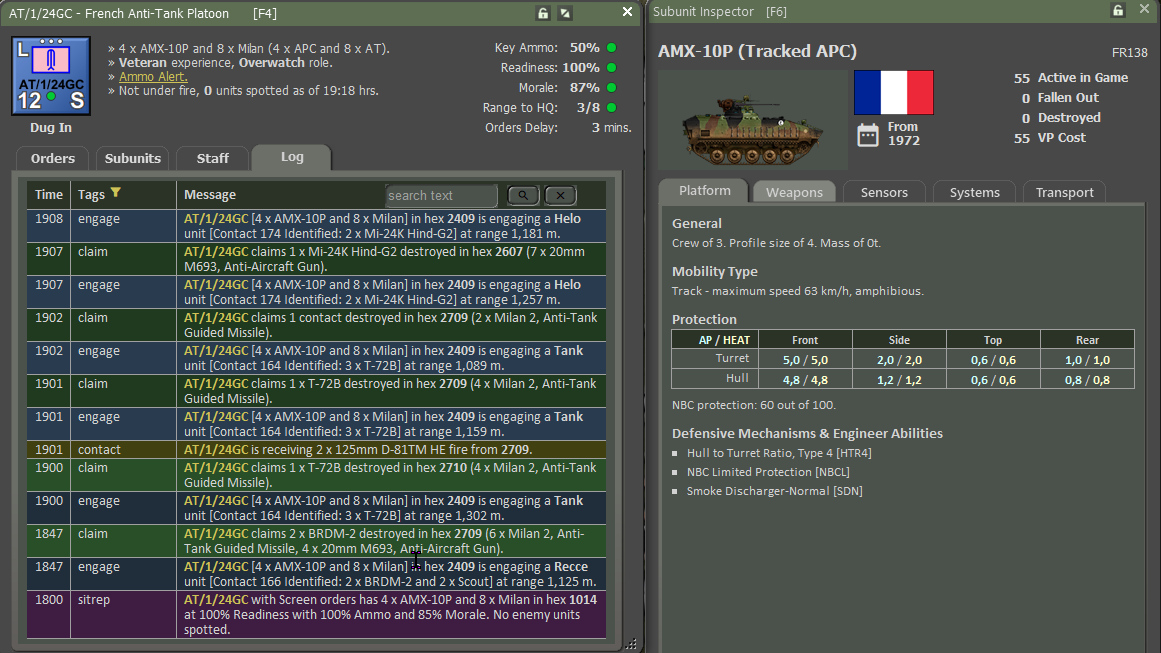The width and height of the screenshot is (1161, 653).
Task: Click Smoke Discharger-Normal [SDN] entry
Action: tap(774, 491)
